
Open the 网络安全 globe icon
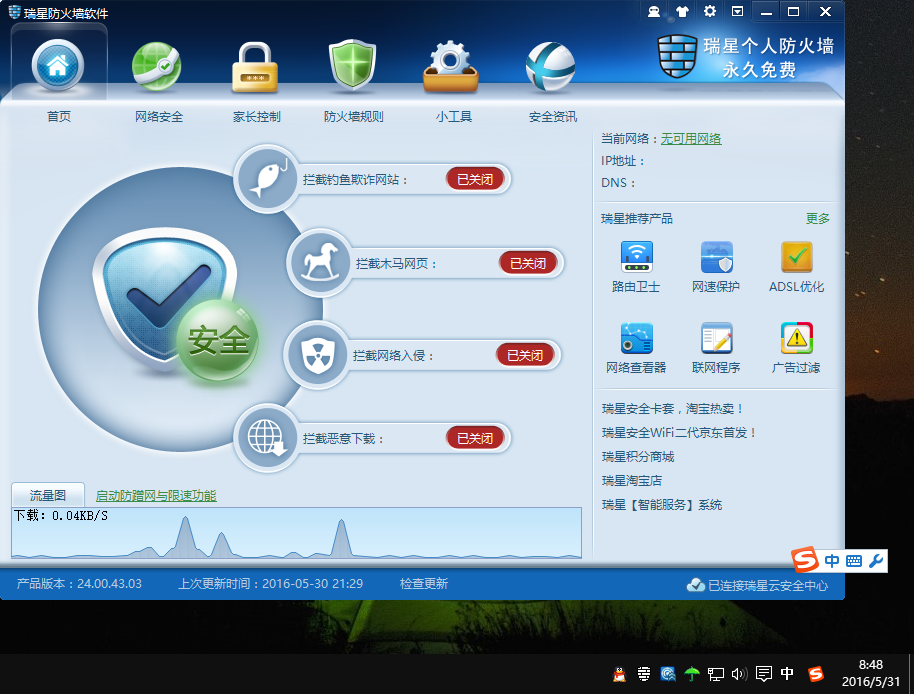156,66
